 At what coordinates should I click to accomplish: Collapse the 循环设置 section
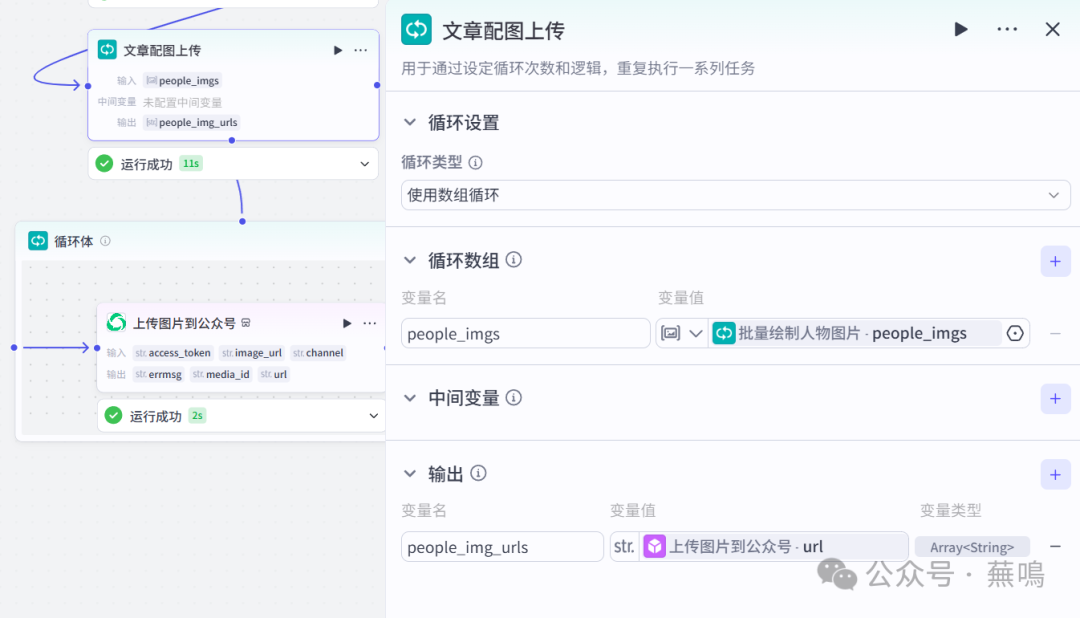pos(409,123)
